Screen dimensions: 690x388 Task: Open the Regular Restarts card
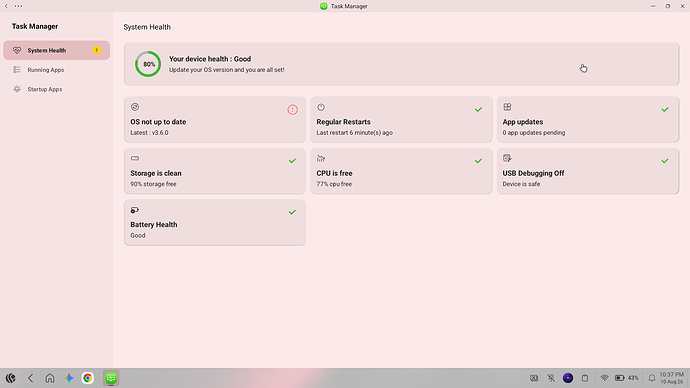[401, 120]
